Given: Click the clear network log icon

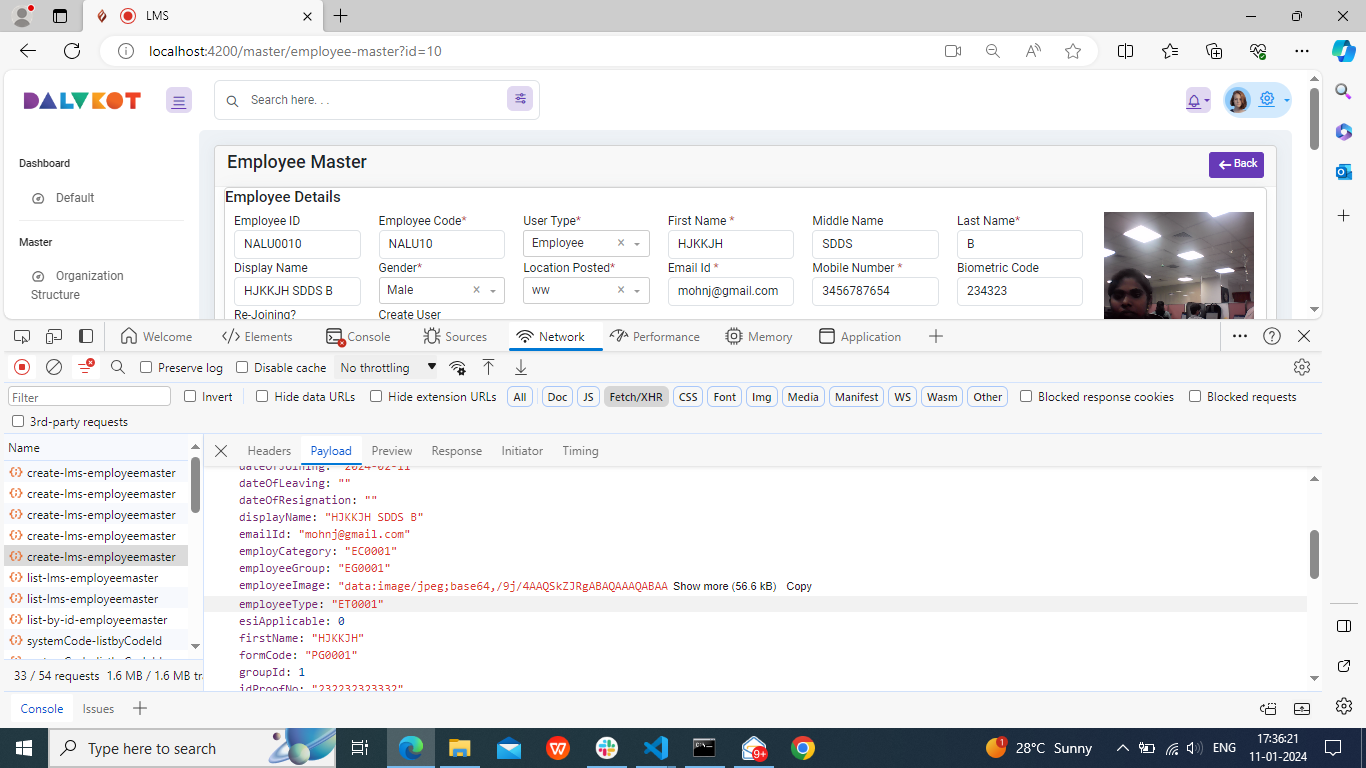Looking at the screenshot, I should tap(54, 367).
